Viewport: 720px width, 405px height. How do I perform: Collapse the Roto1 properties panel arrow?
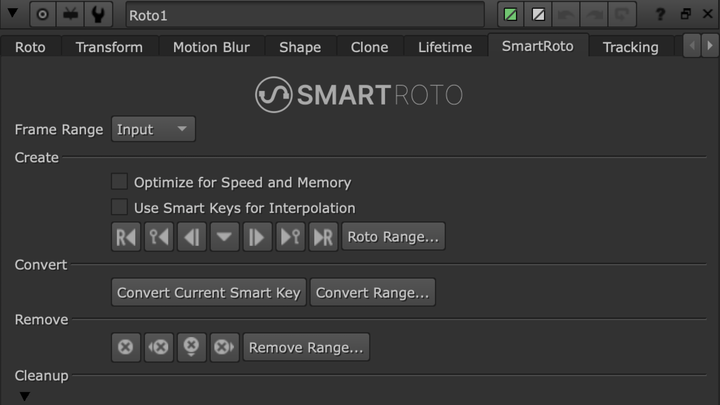(x=12, y=13)
